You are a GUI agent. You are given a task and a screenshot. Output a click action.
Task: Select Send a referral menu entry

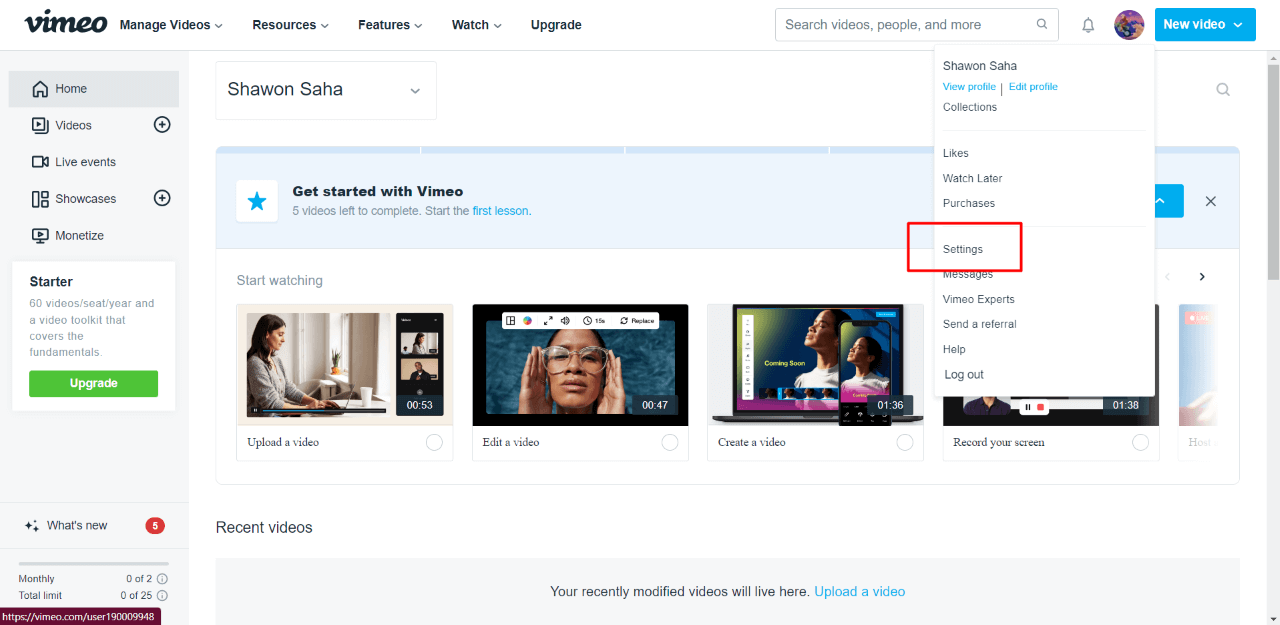click(980, 324)
